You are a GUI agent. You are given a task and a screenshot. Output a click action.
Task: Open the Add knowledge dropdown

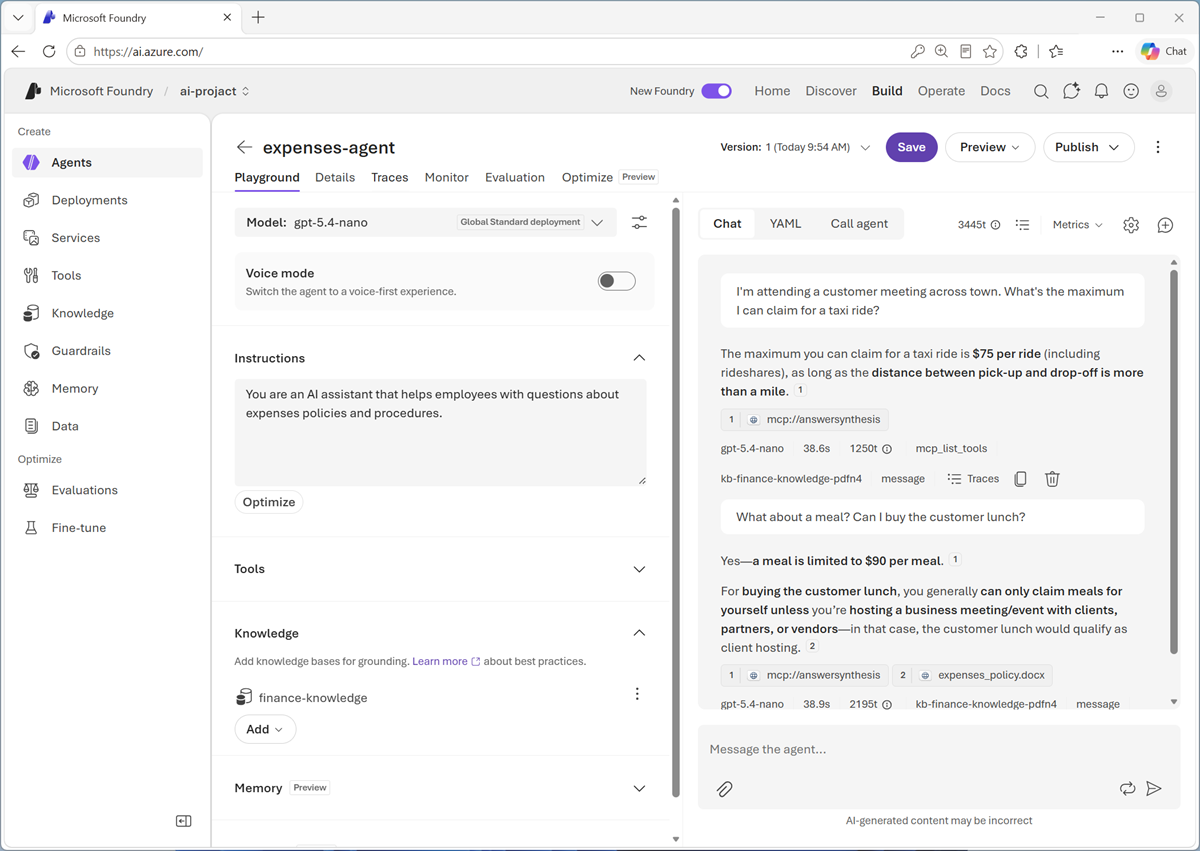coord(265,729)
